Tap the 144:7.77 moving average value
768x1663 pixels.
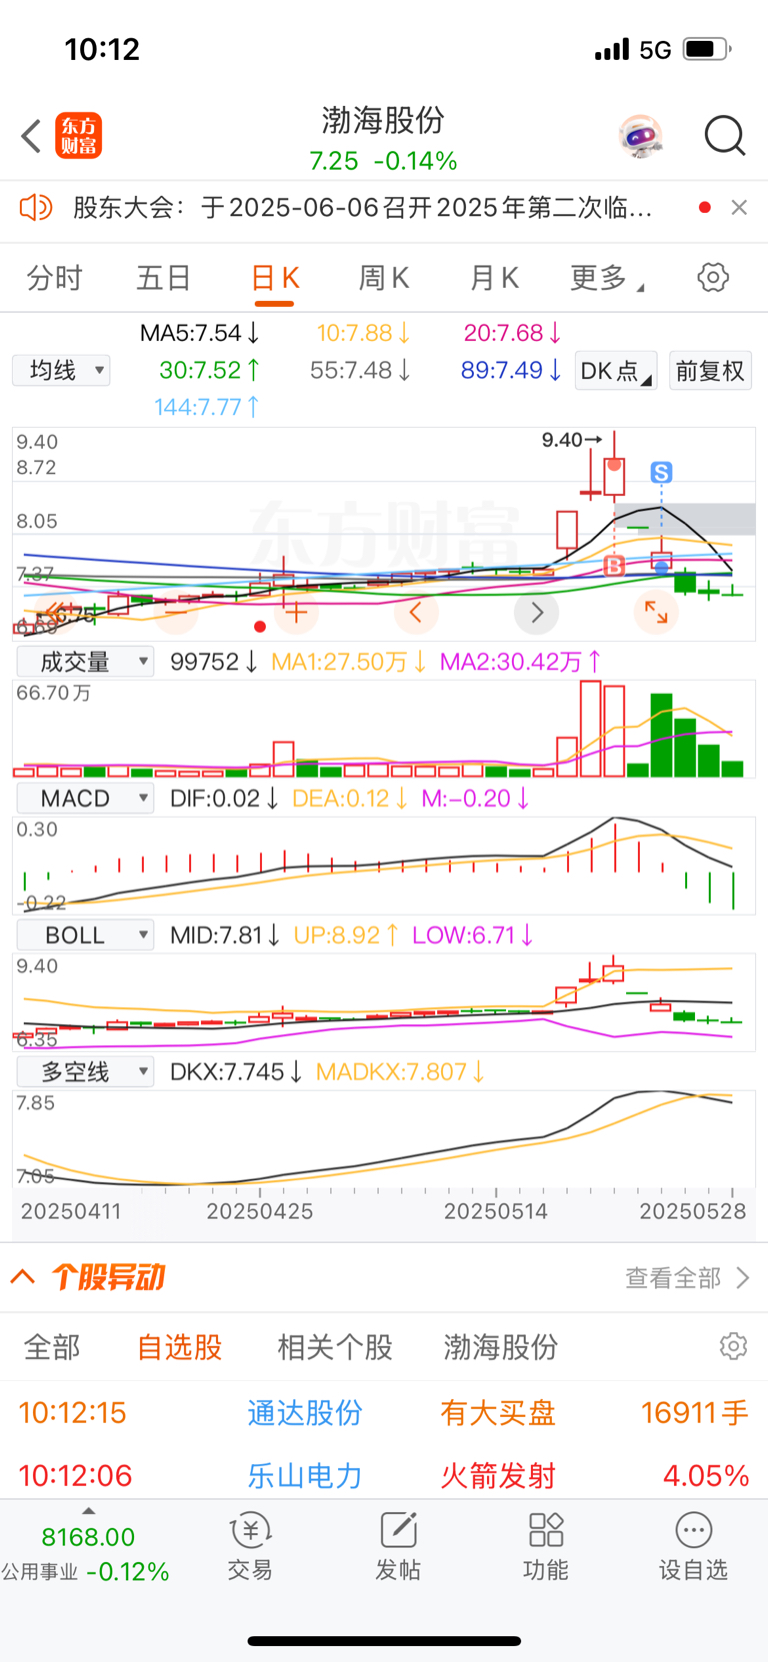207,407
